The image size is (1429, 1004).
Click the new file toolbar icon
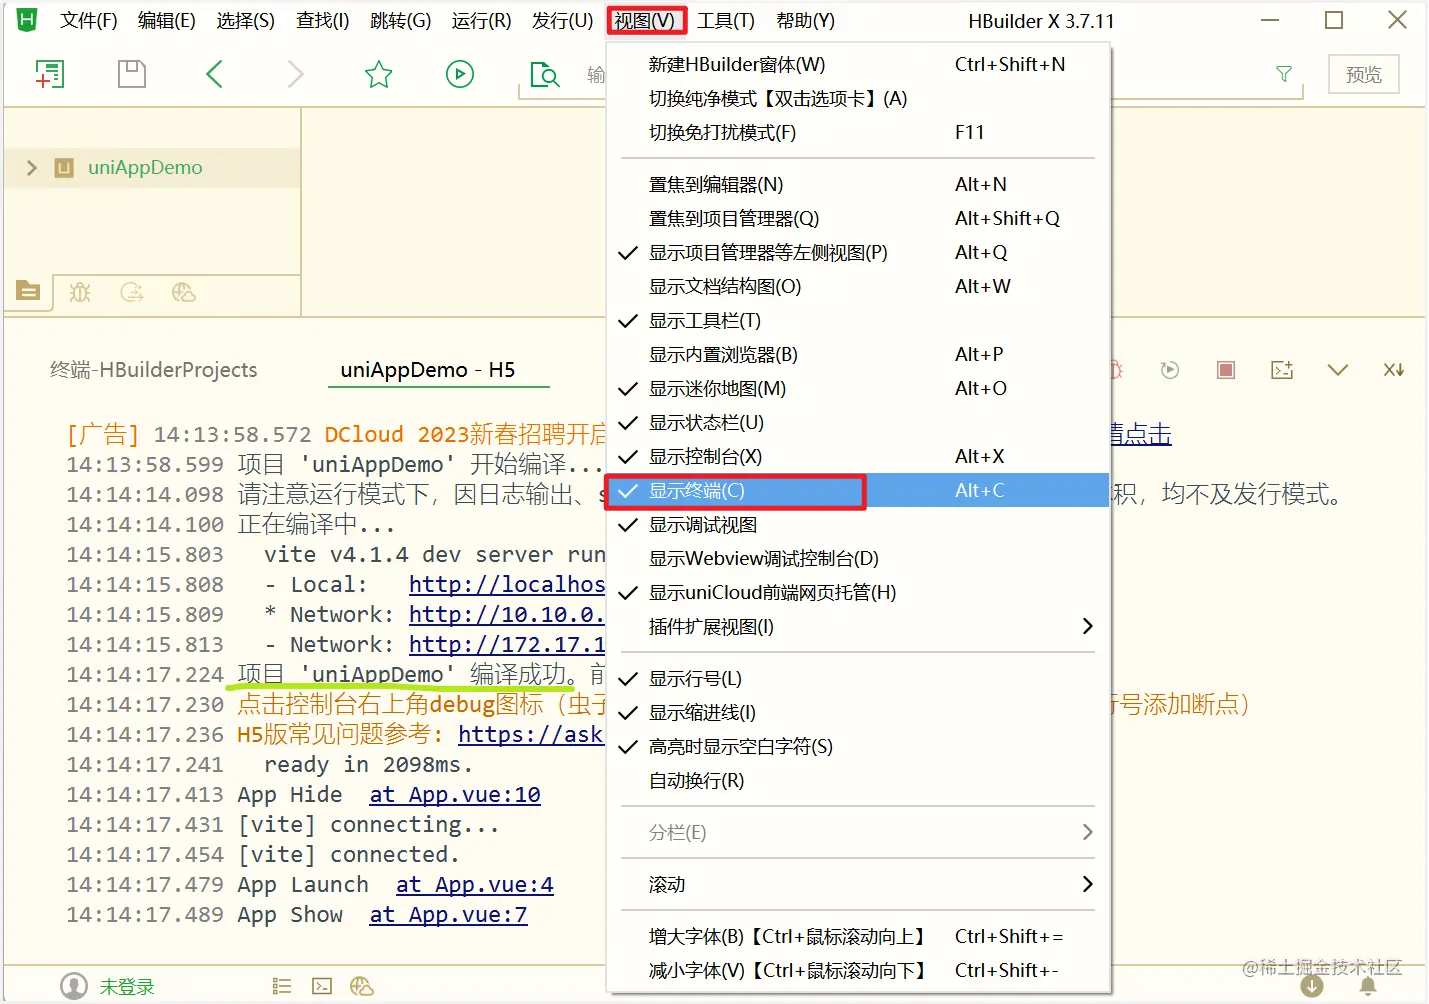click(x=49, y=74)
